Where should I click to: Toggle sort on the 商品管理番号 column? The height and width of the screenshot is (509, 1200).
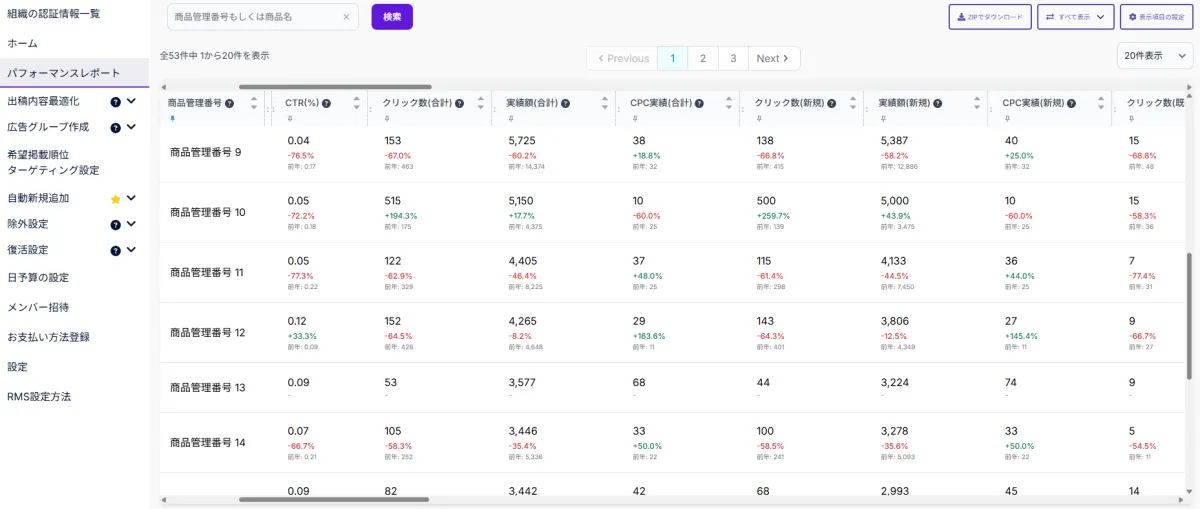tap(254, 103)
